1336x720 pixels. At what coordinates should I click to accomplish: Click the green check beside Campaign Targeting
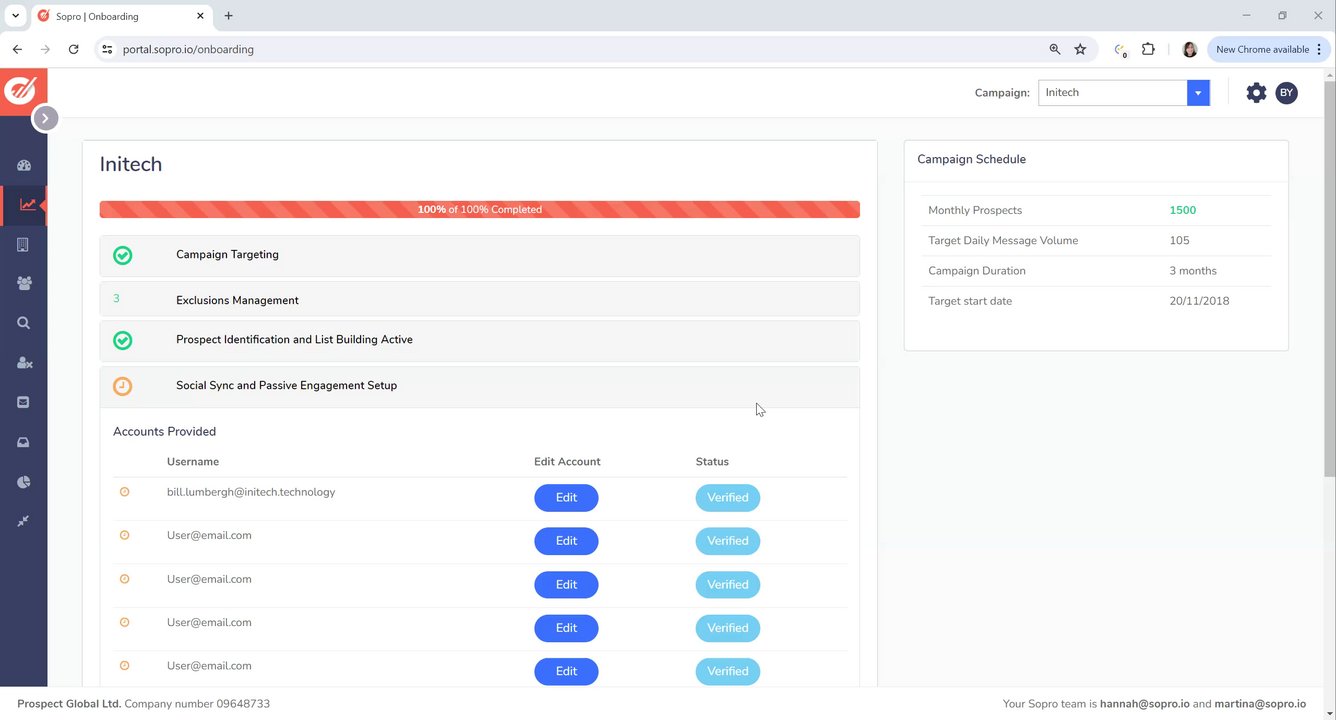click(x=122, y=256)
